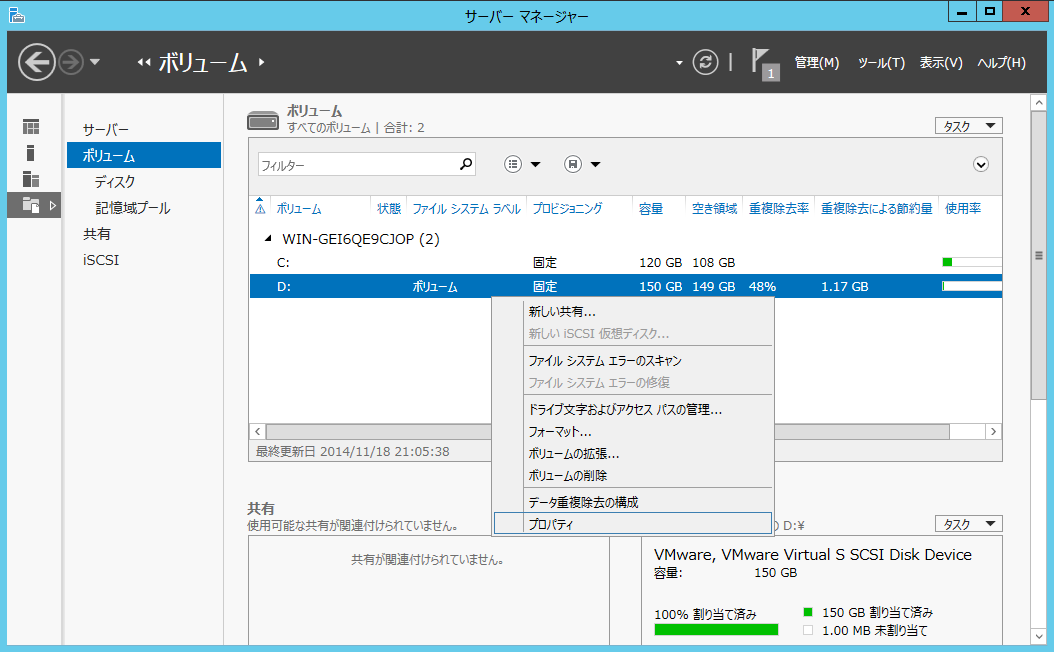
Task: Choose プロパティ from the context menu
Action: 551,524
